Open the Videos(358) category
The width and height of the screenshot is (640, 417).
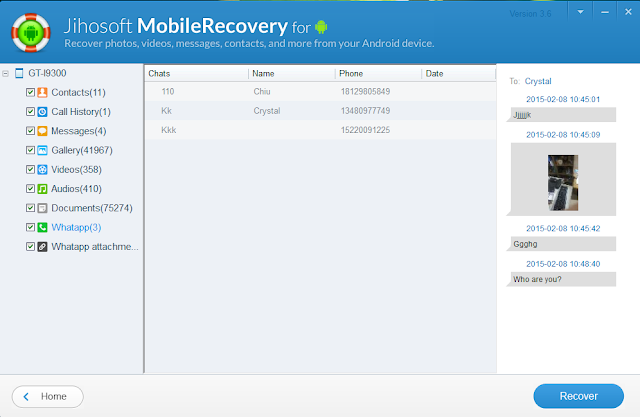coord(76,169)
